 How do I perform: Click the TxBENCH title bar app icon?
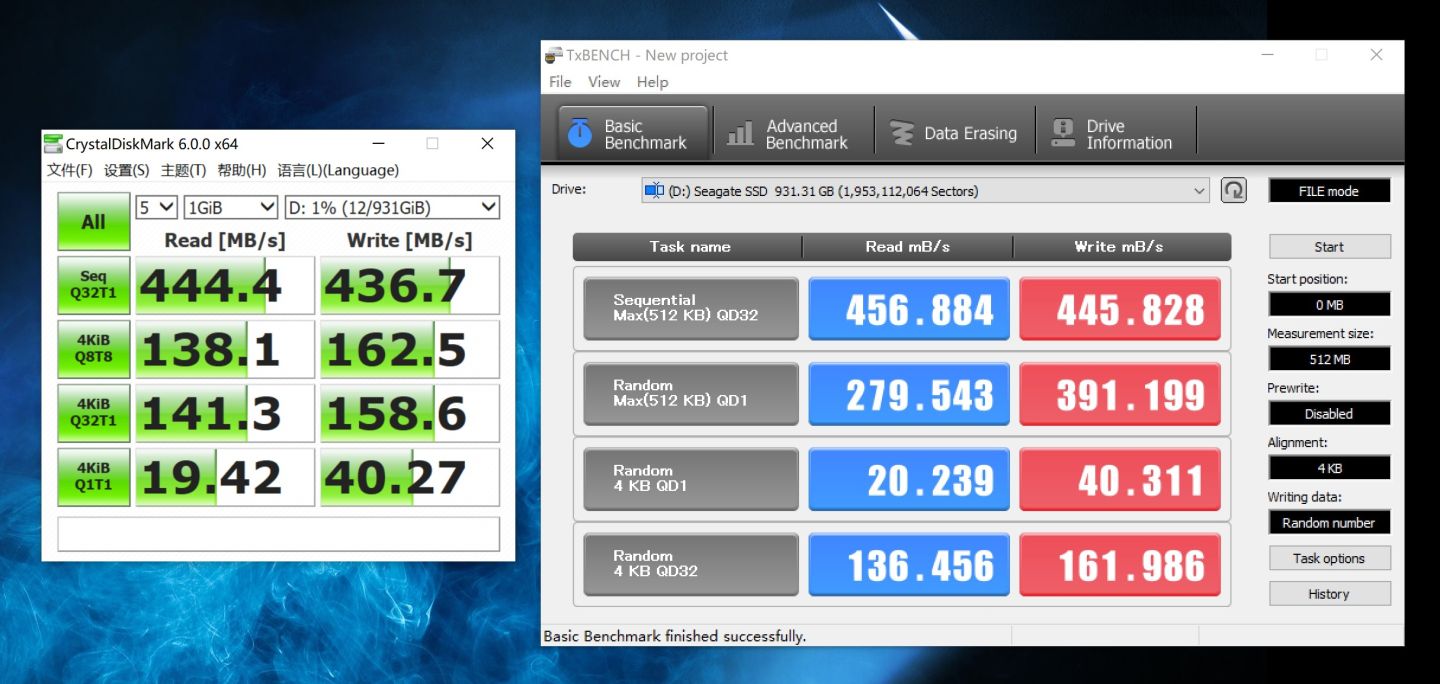pos(553,55)
